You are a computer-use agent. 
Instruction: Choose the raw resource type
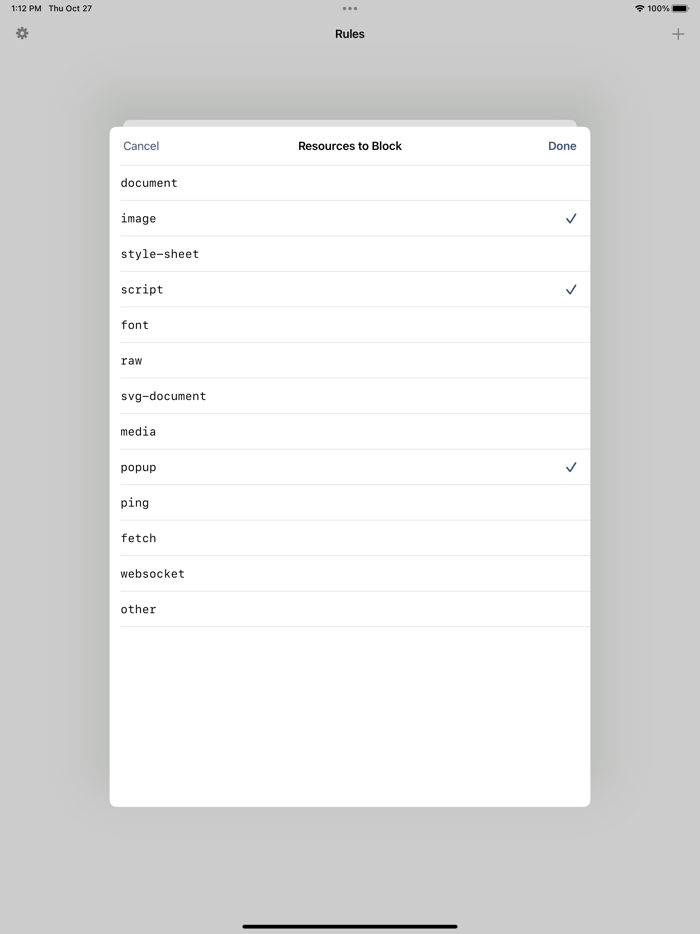[x=350, y=361]
